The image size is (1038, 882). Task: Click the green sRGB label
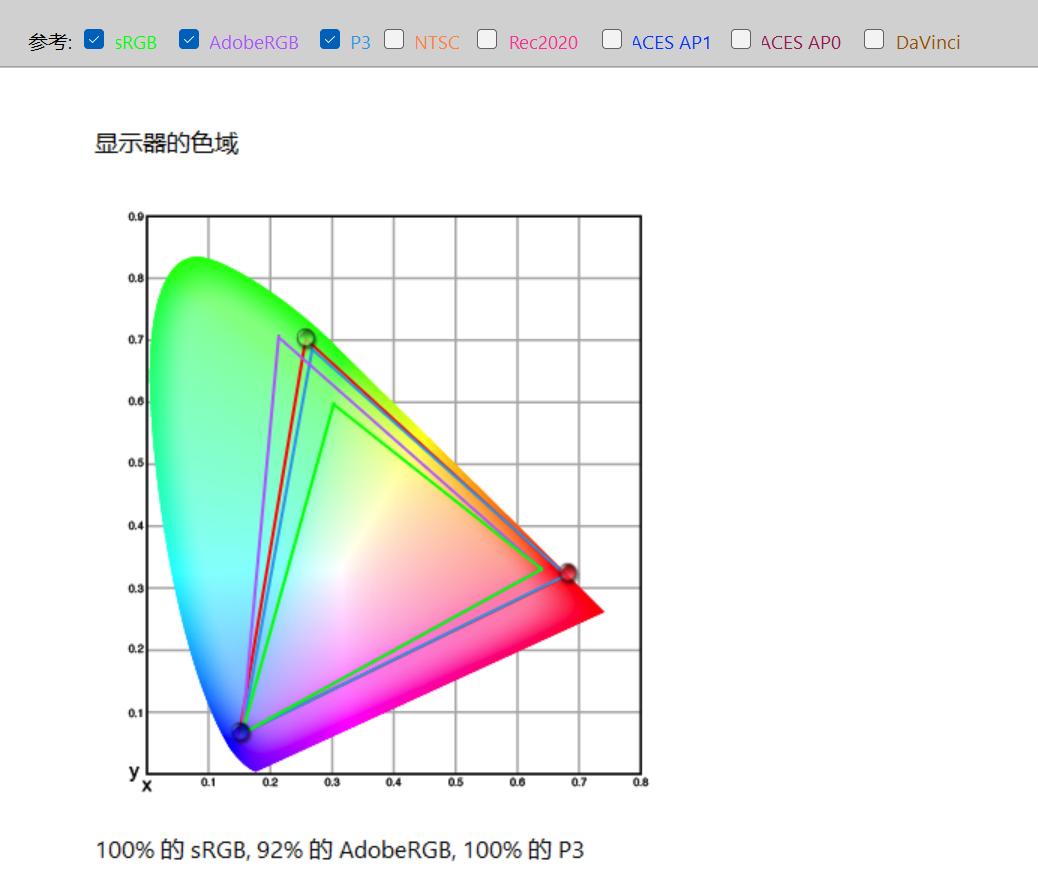136,42
